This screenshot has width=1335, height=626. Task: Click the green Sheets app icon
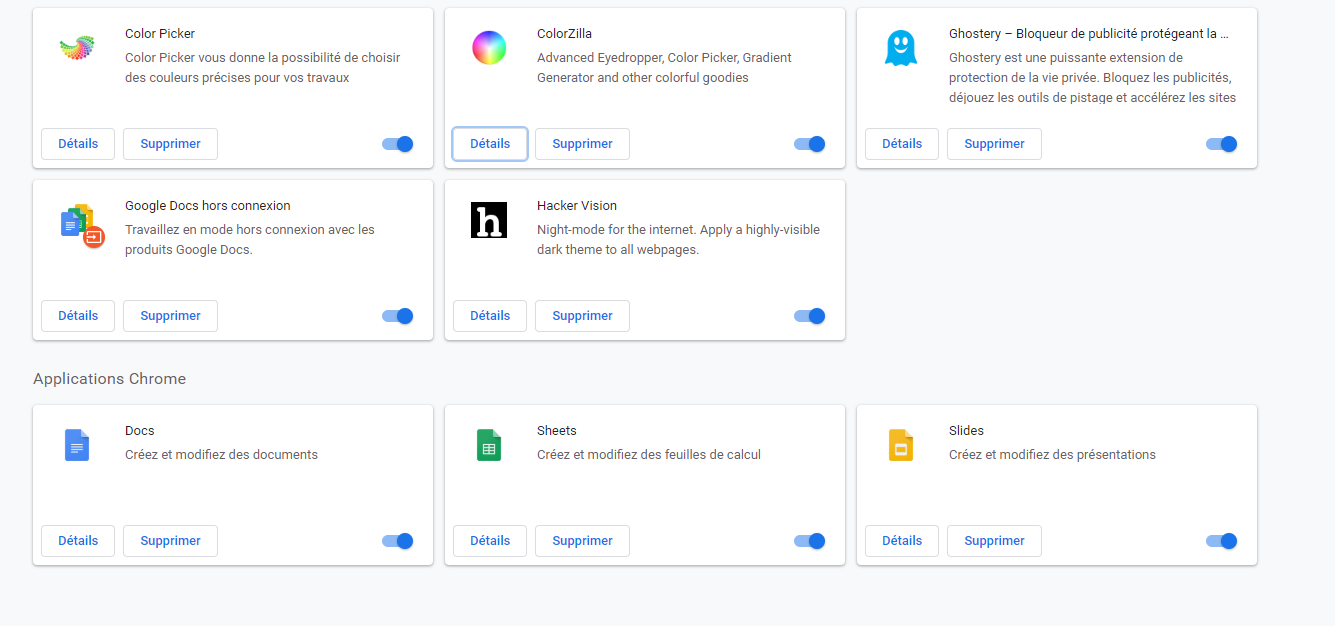489,445
